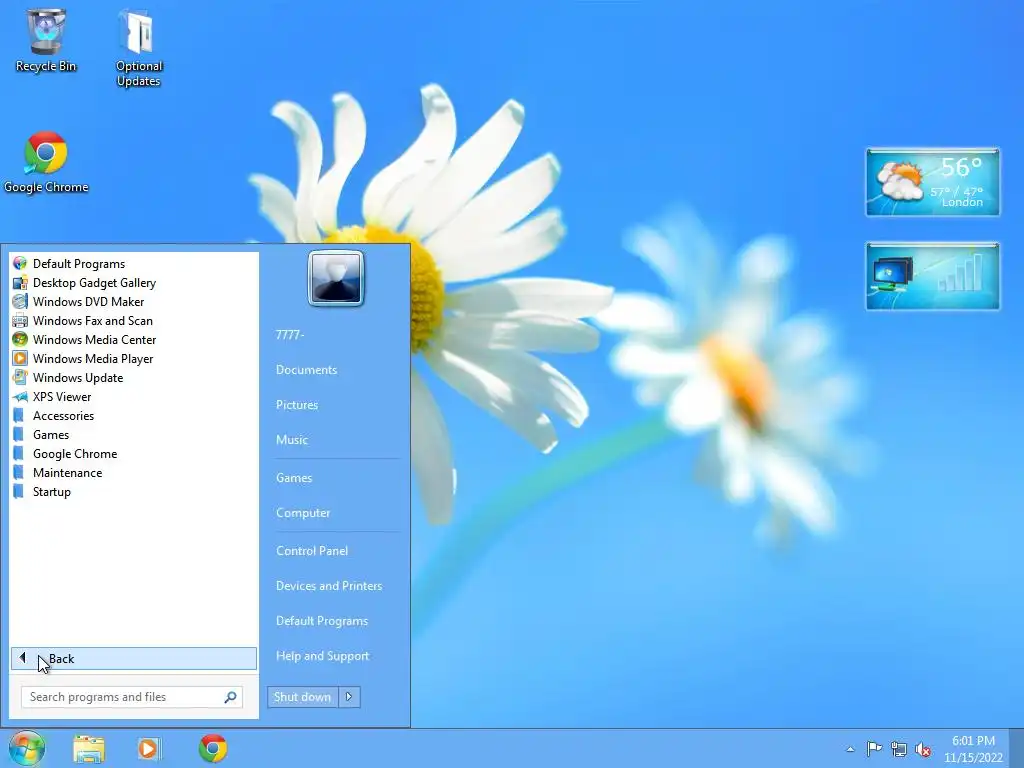The image size is (1024, 768).
Task: Open Pictures from the Start menu
Action: [x=297, y=405]
